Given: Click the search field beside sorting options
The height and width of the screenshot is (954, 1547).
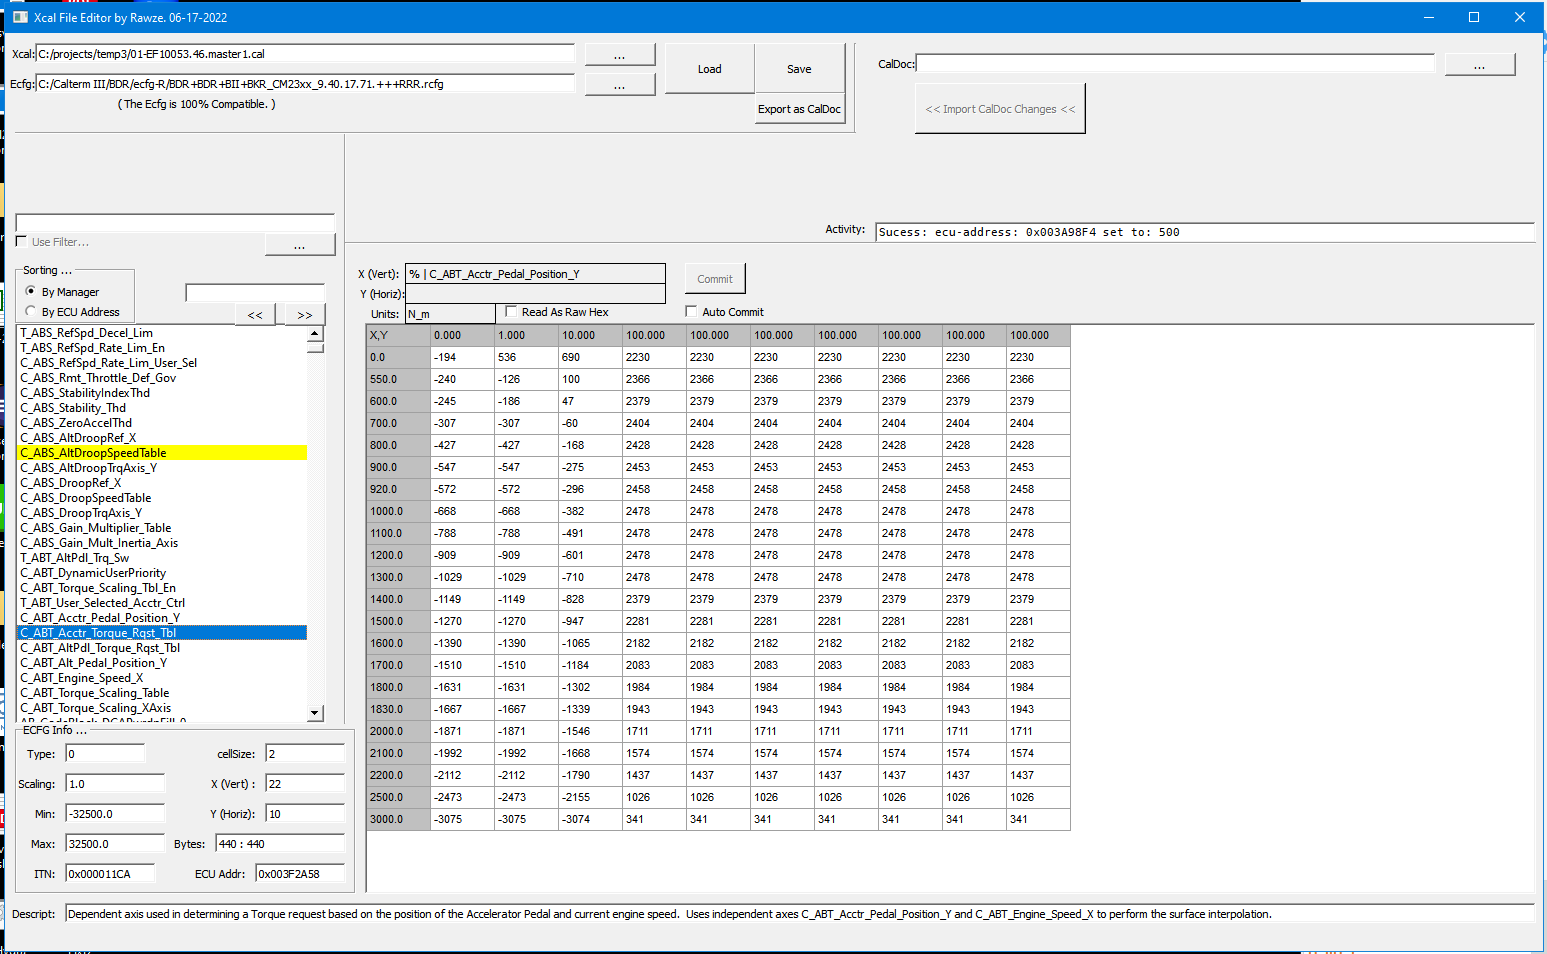Looking at the screenshot, I should point(255,293).
